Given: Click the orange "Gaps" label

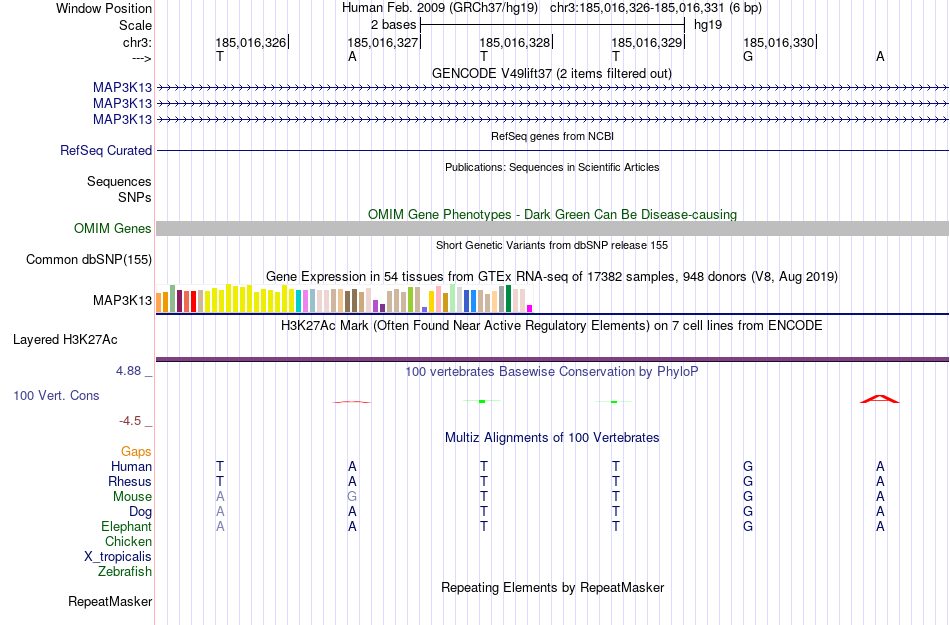Looking at the screenshot, I should pyautogui.click(x=136, y=451).
